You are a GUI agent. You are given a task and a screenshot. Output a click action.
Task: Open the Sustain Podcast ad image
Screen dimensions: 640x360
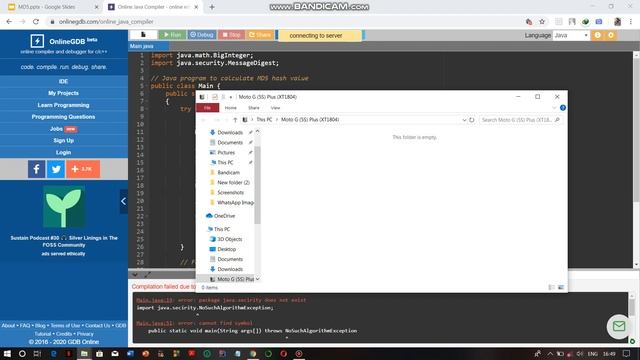[64, 207]
